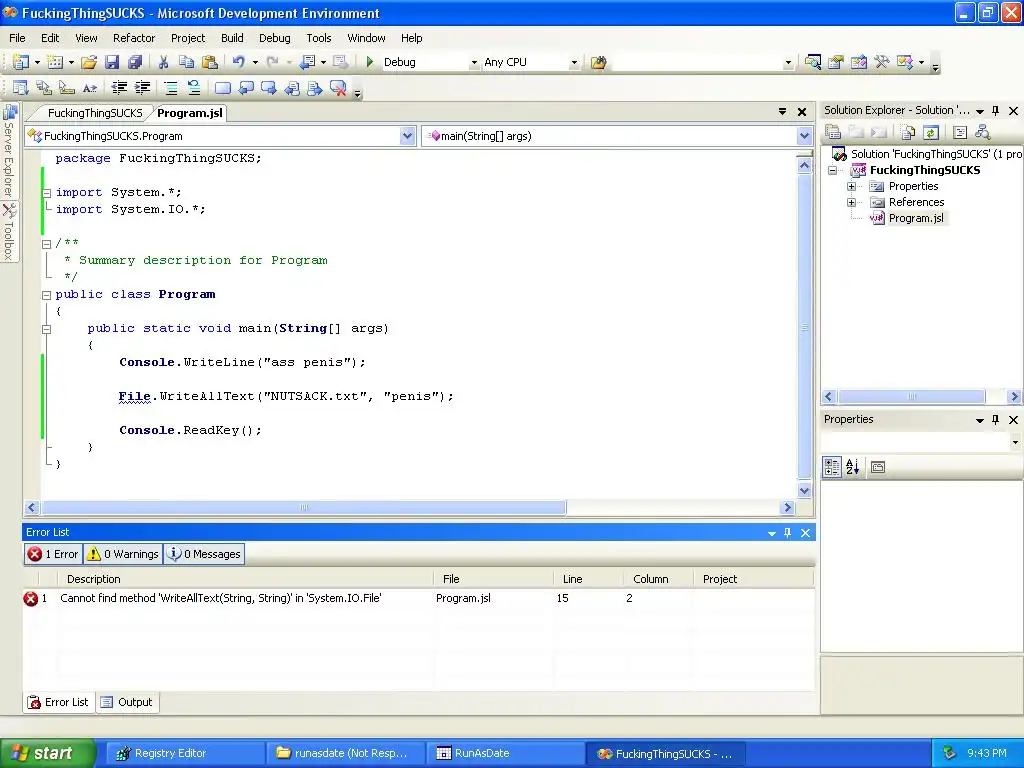
Task: Toggle auto-hide pin on Properties panel
Action: click(x=995, y=419)
